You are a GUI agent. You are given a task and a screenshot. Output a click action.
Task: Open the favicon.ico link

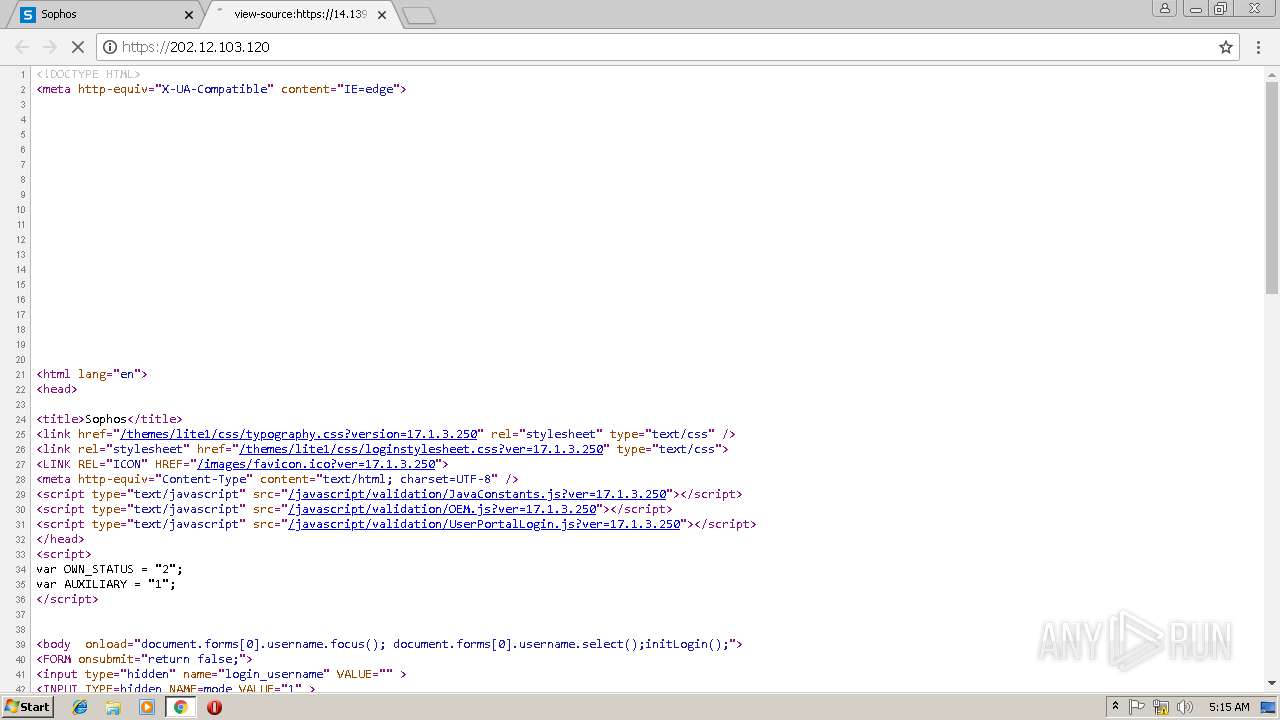pos(318,464)
